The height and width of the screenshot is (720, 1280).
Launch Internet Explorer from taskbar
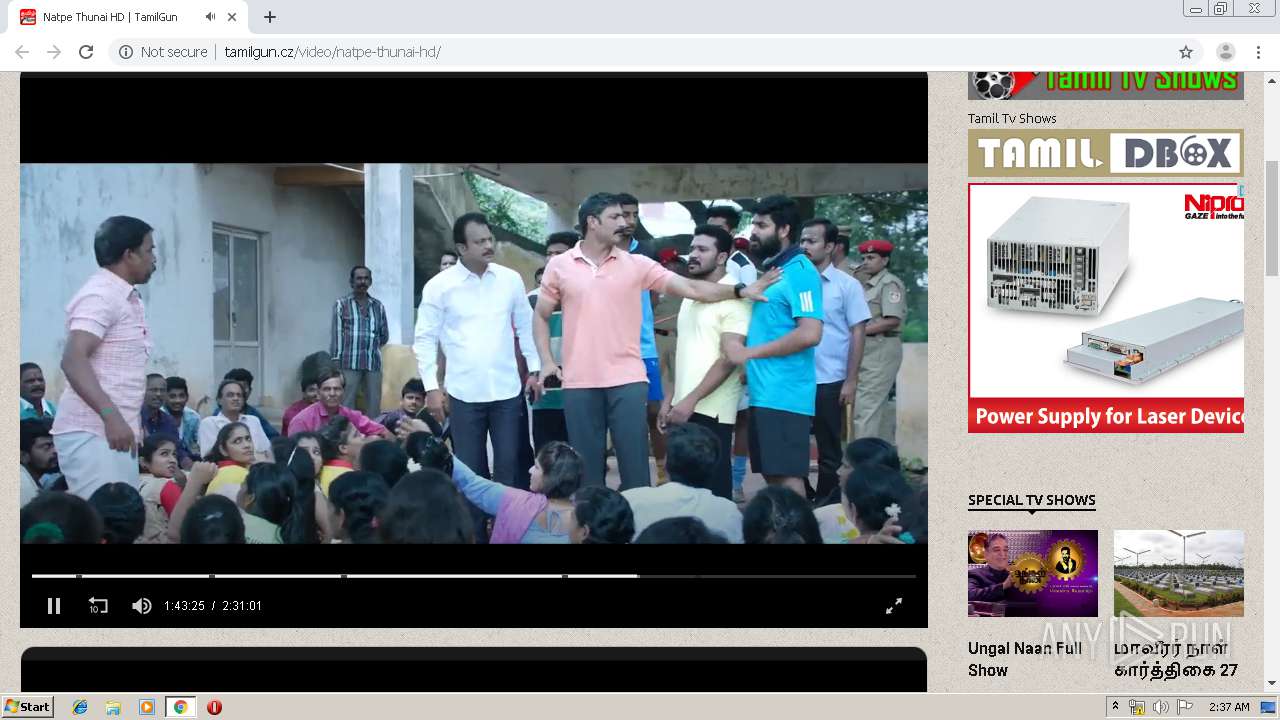pos(80,707)
